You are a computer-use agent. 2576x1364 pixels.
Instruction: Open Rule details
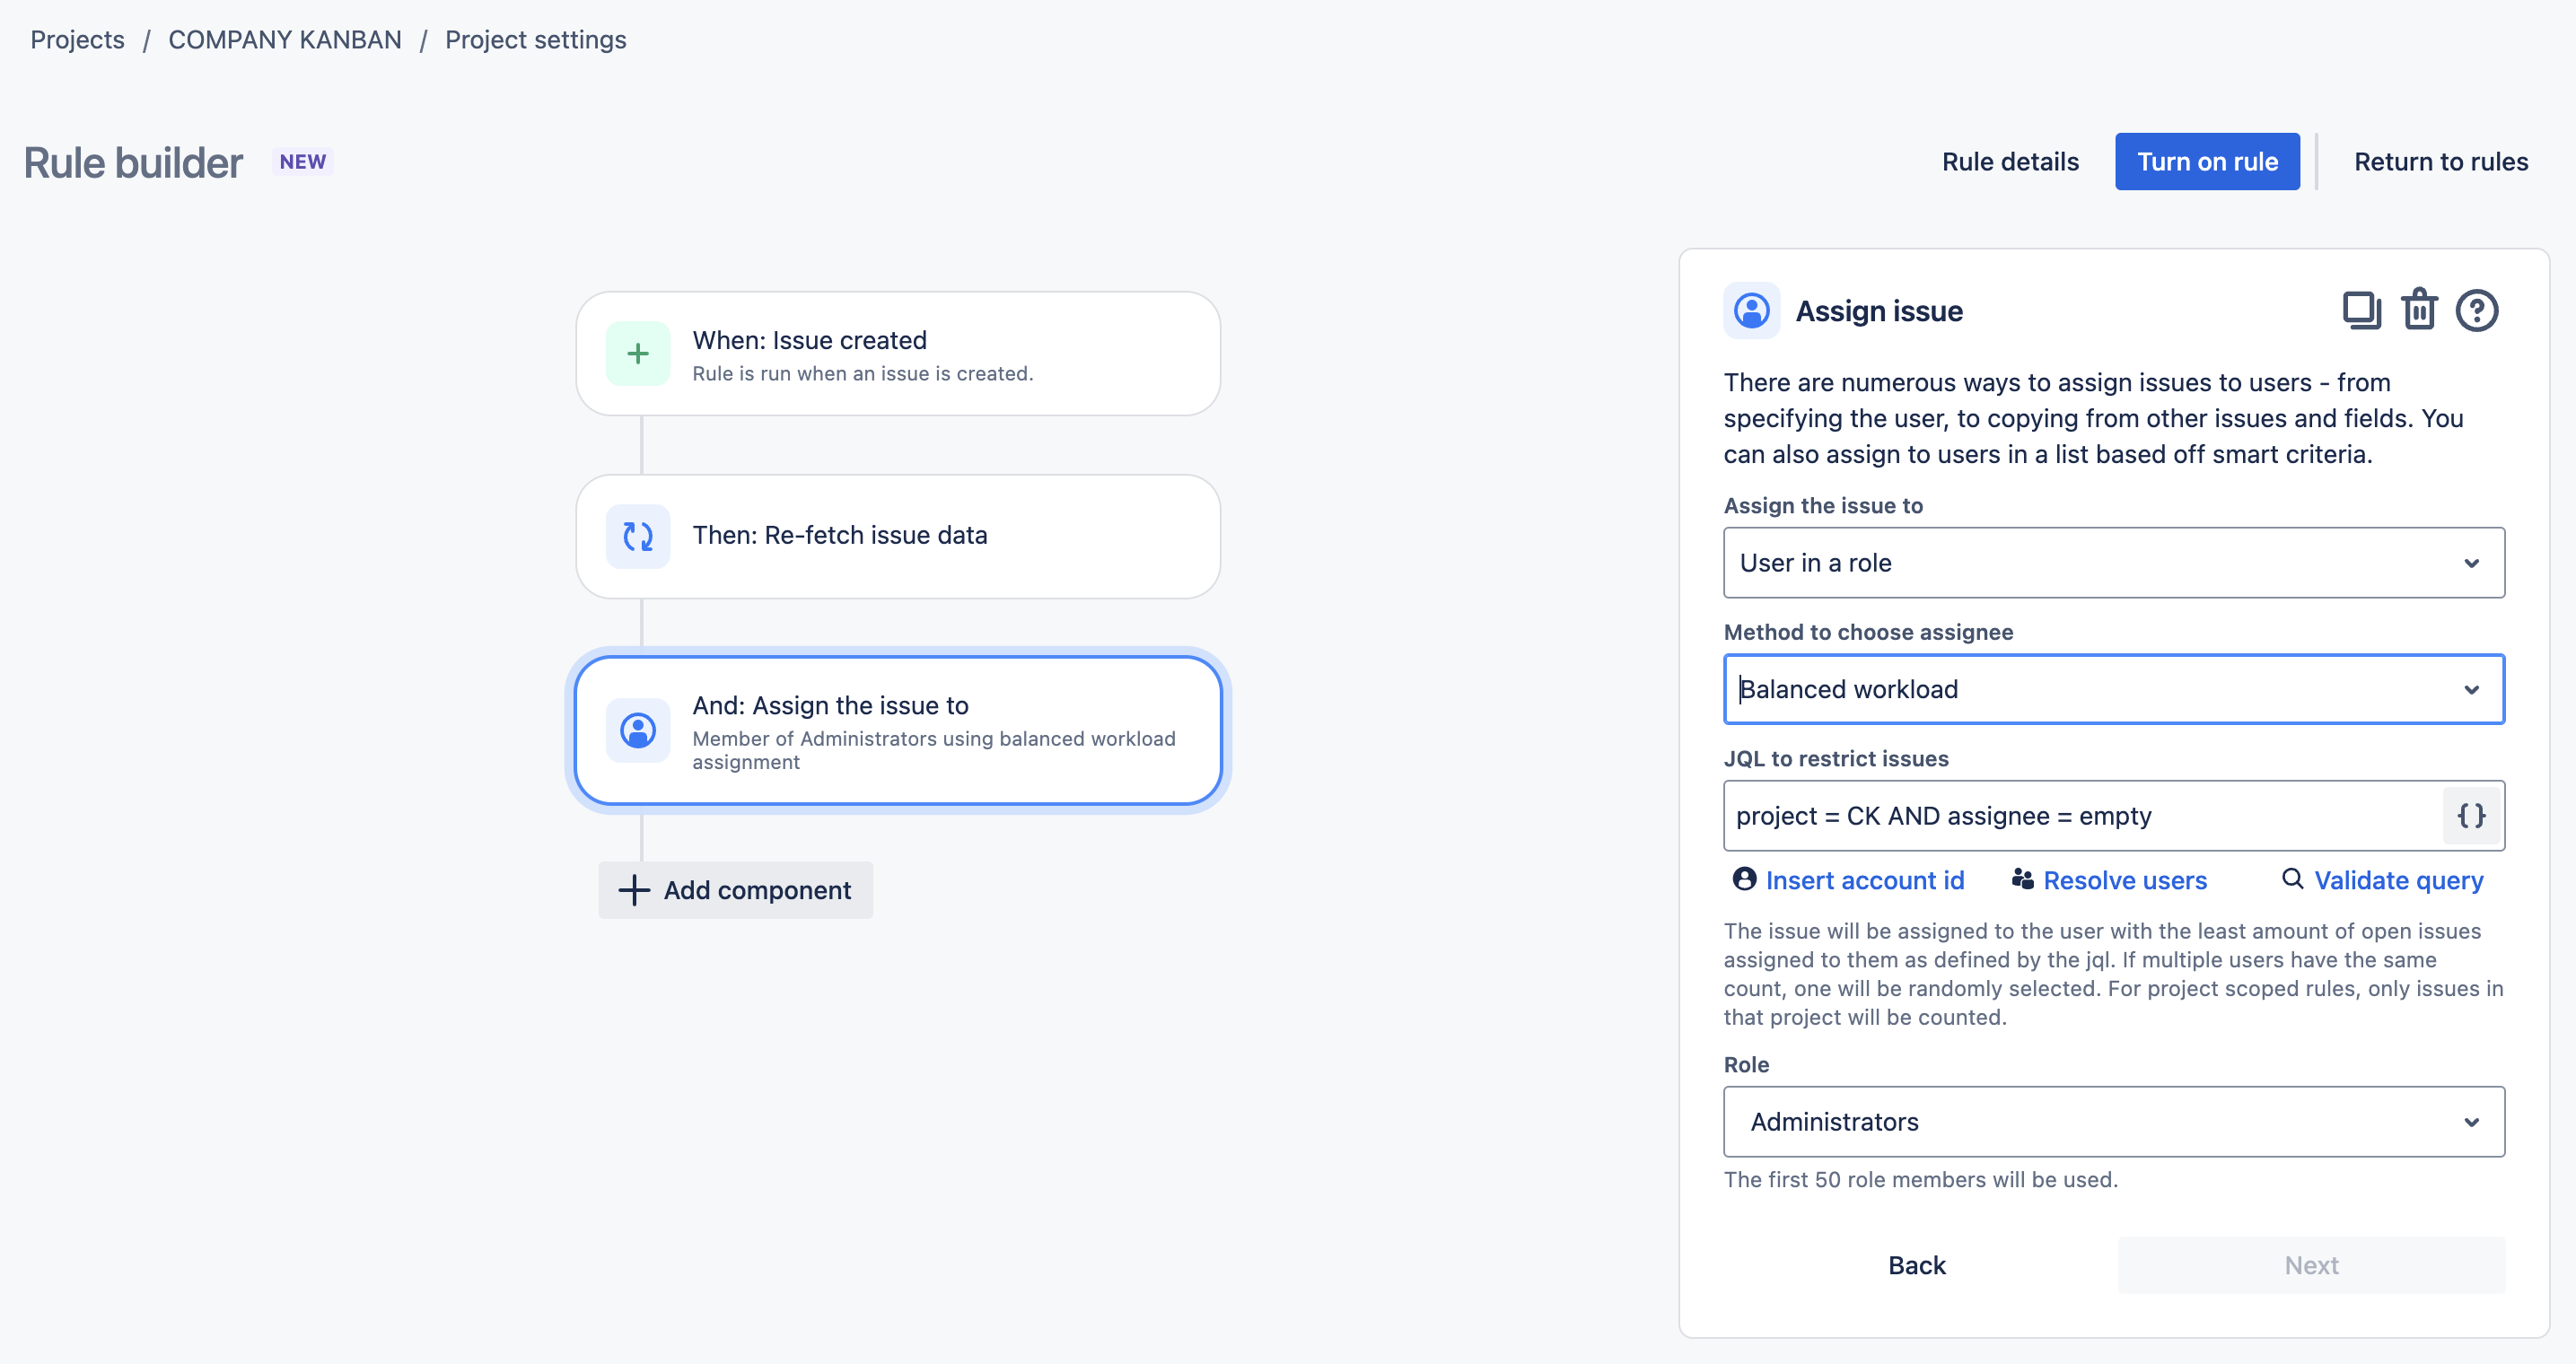tap(2009, 162)
